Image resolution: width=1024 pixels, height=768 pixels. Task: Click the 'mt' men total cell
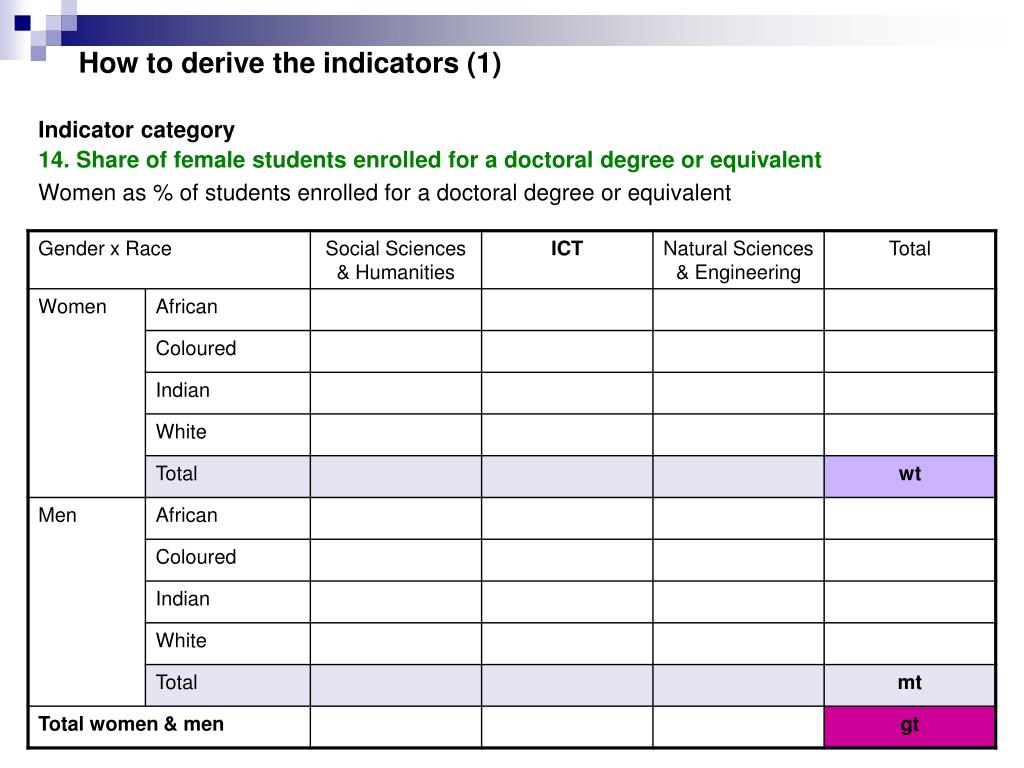[910, 685]
